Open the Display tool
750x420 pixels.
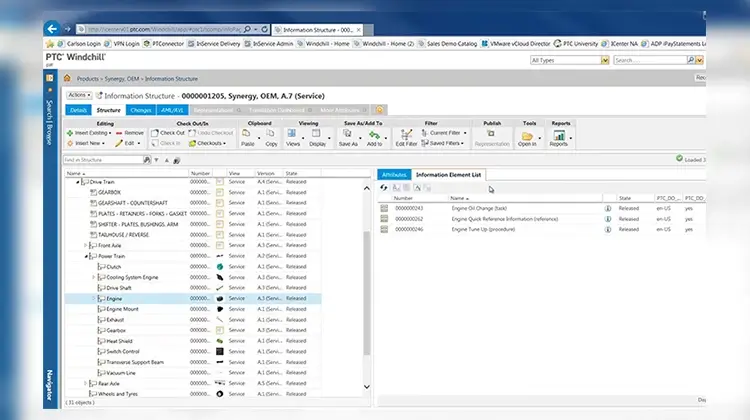317,137
